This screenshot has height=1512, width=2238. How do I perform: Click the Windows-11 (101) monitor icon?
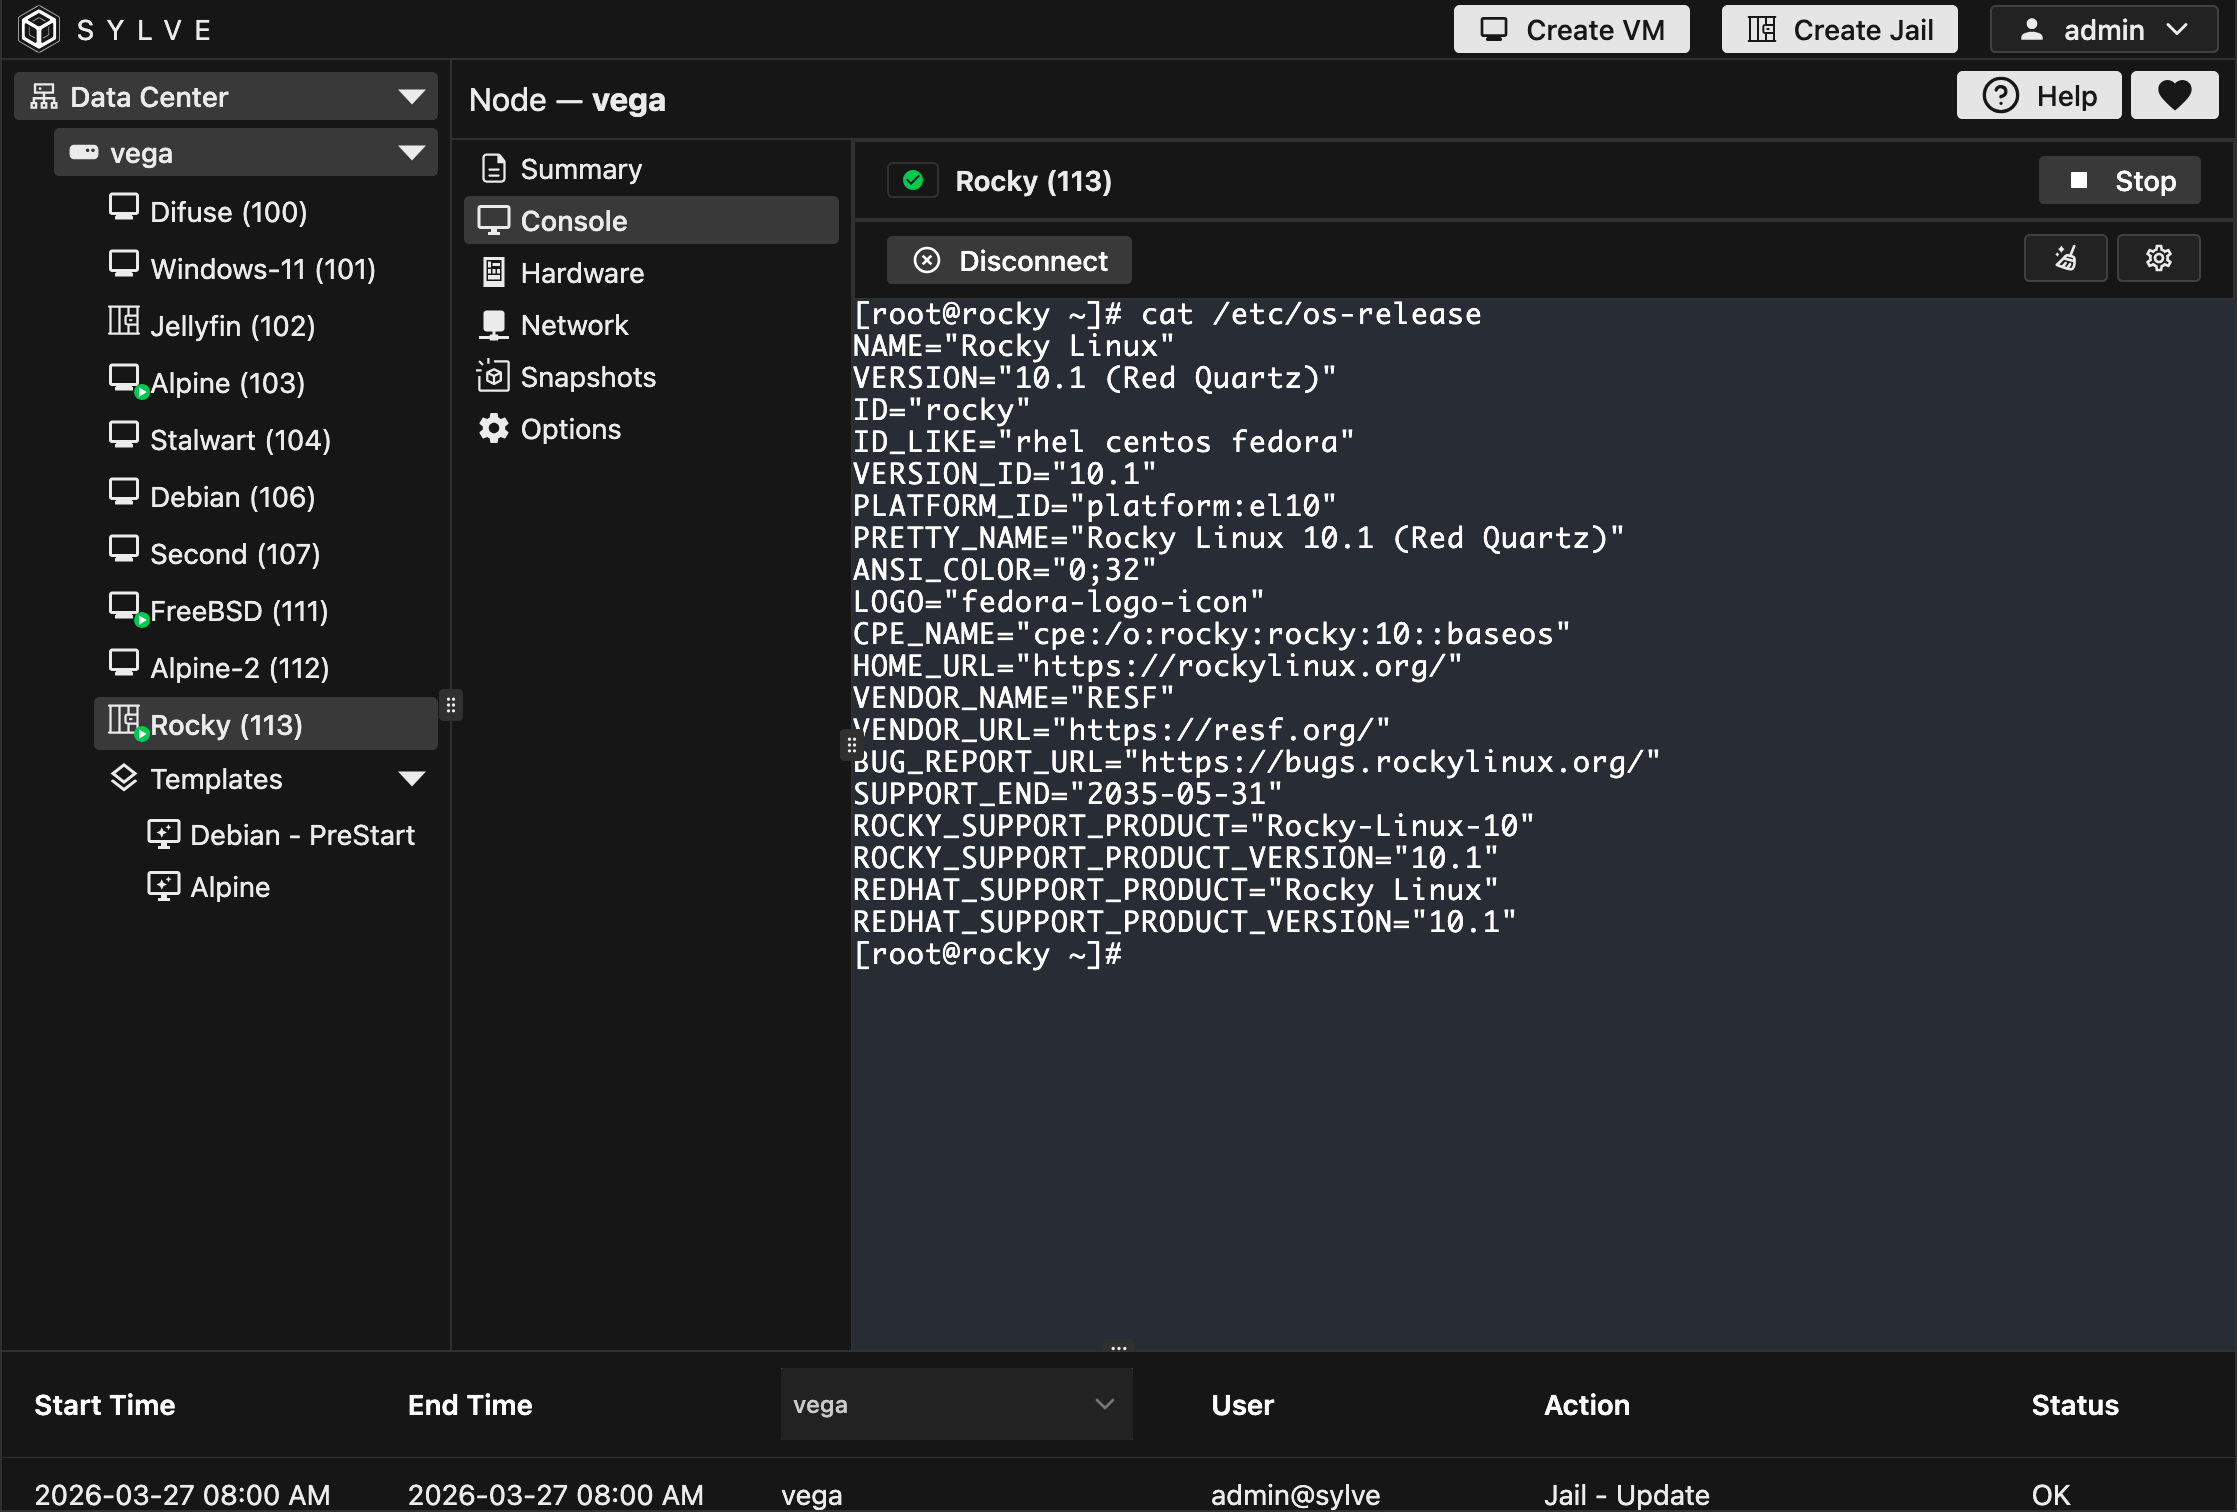124,264
